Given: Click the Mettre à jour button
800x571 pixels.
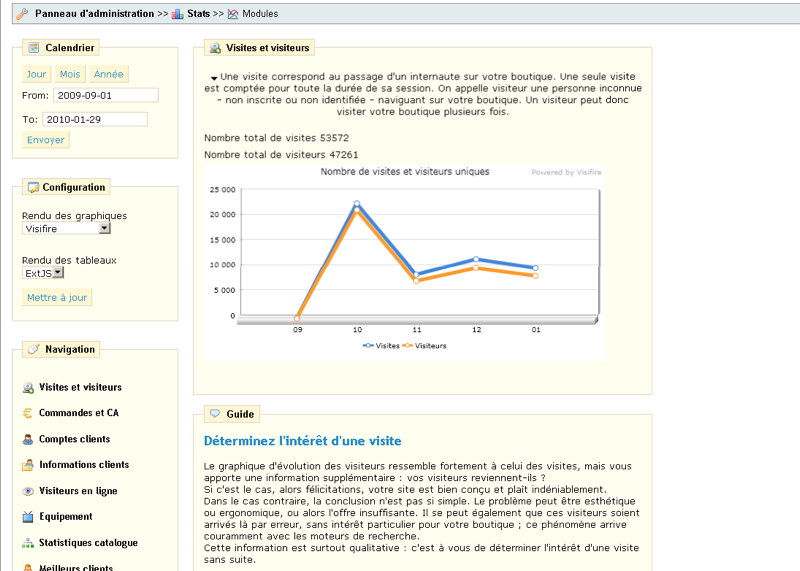Looking at the screenshot, I should click(x=57, y=297).
